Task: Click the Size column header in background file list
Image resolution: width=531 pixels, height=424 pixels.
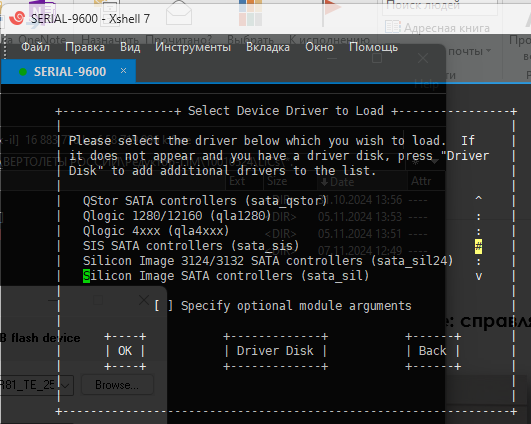Action: click(x=277, y=181)
